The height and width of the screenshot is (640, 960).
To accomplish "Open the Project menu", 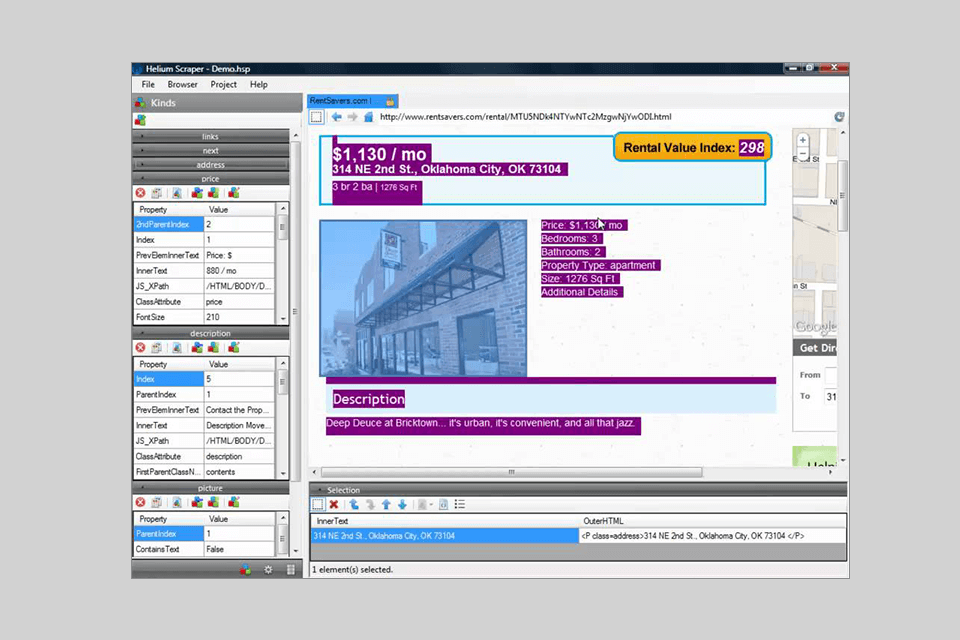I will pyautogui.click(x=223, y=85).
